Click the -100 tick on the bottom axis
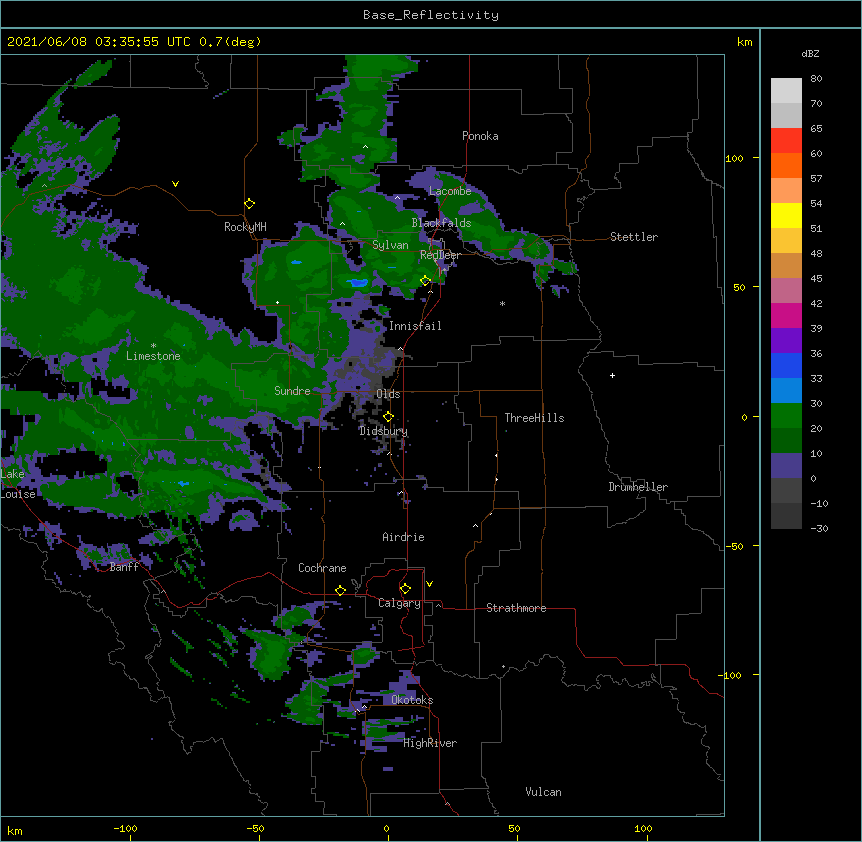The image size is (862, 842). [x=125, y=828]
